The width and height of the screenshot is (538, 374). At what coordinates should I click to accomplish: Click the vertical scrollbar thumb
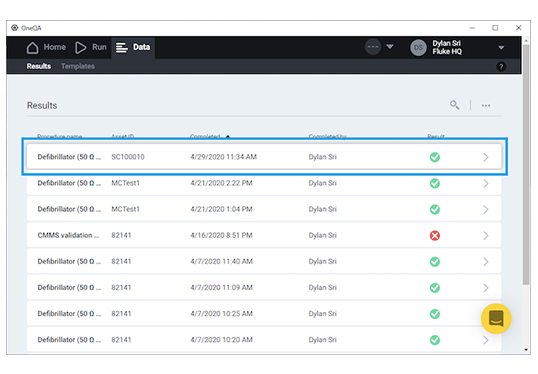[526, 164]
